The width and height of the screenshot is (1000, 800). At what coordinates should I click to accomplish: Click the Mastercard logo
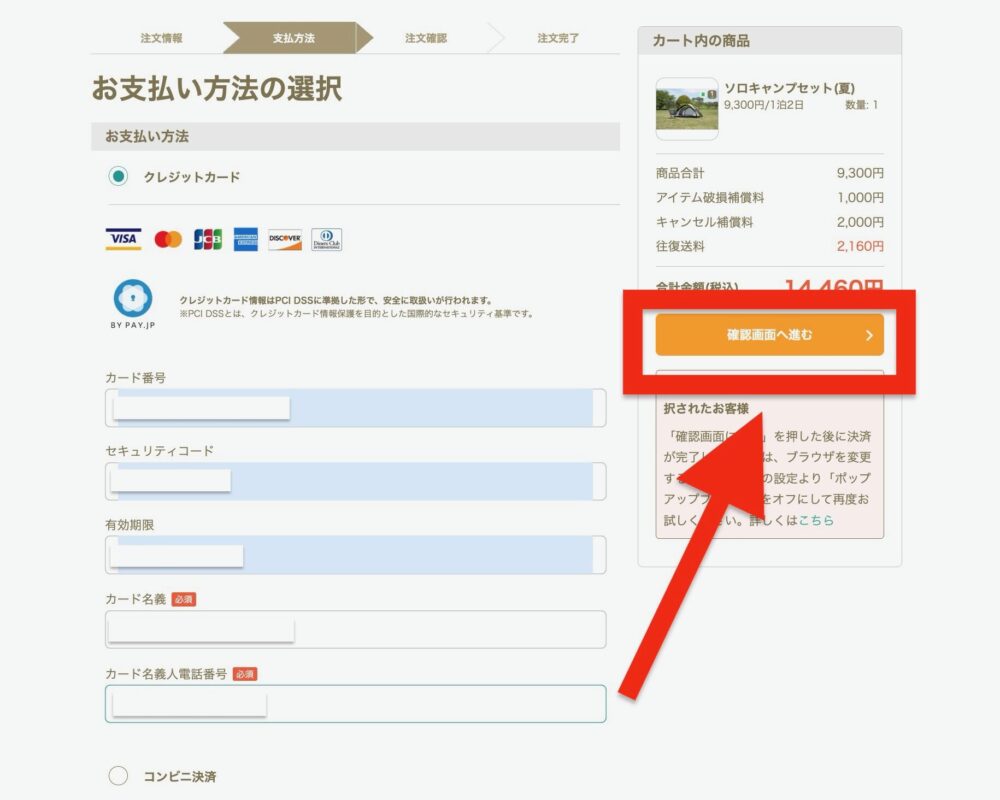168,239
